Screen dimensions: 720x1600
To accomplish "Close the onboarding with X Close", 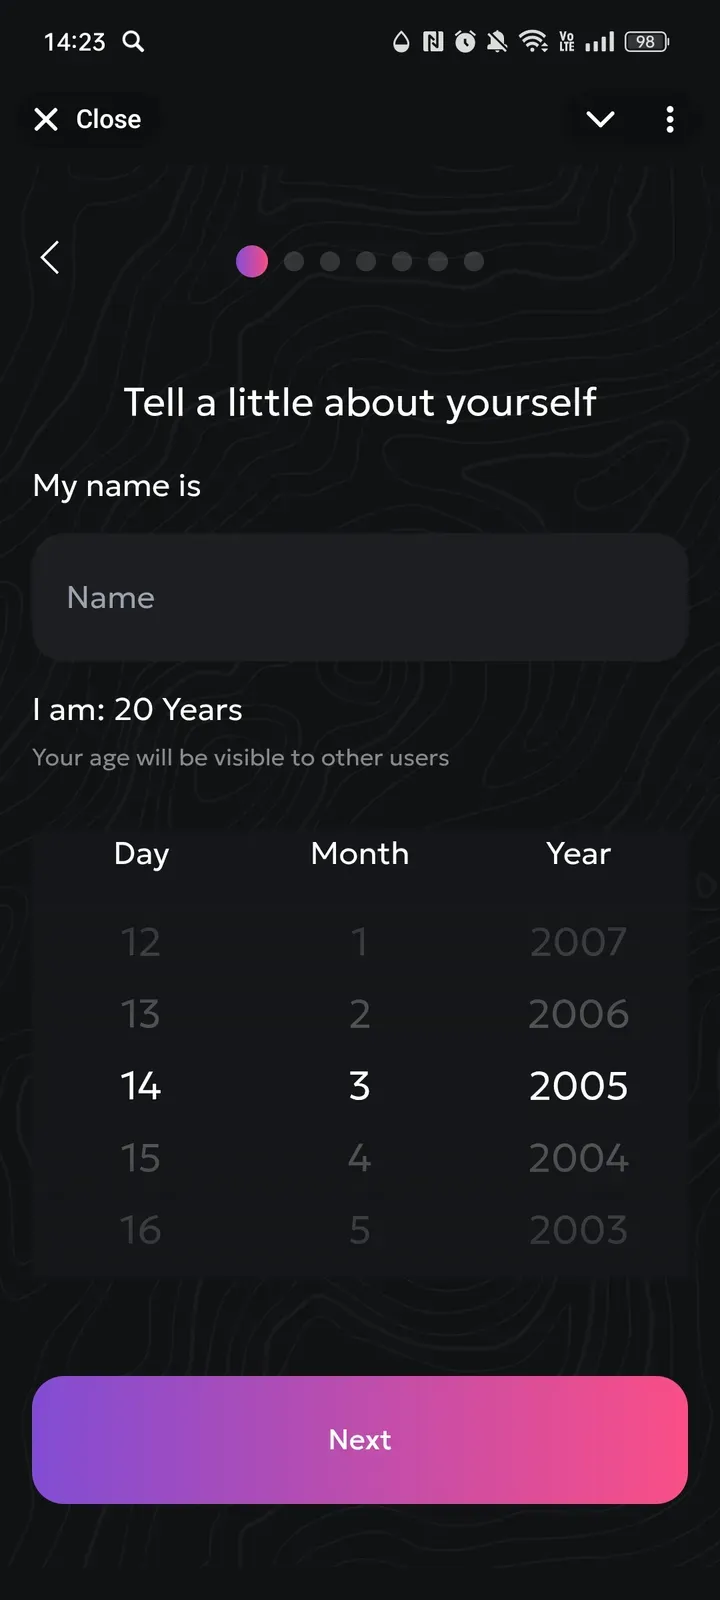I will [x=88, y=120].
